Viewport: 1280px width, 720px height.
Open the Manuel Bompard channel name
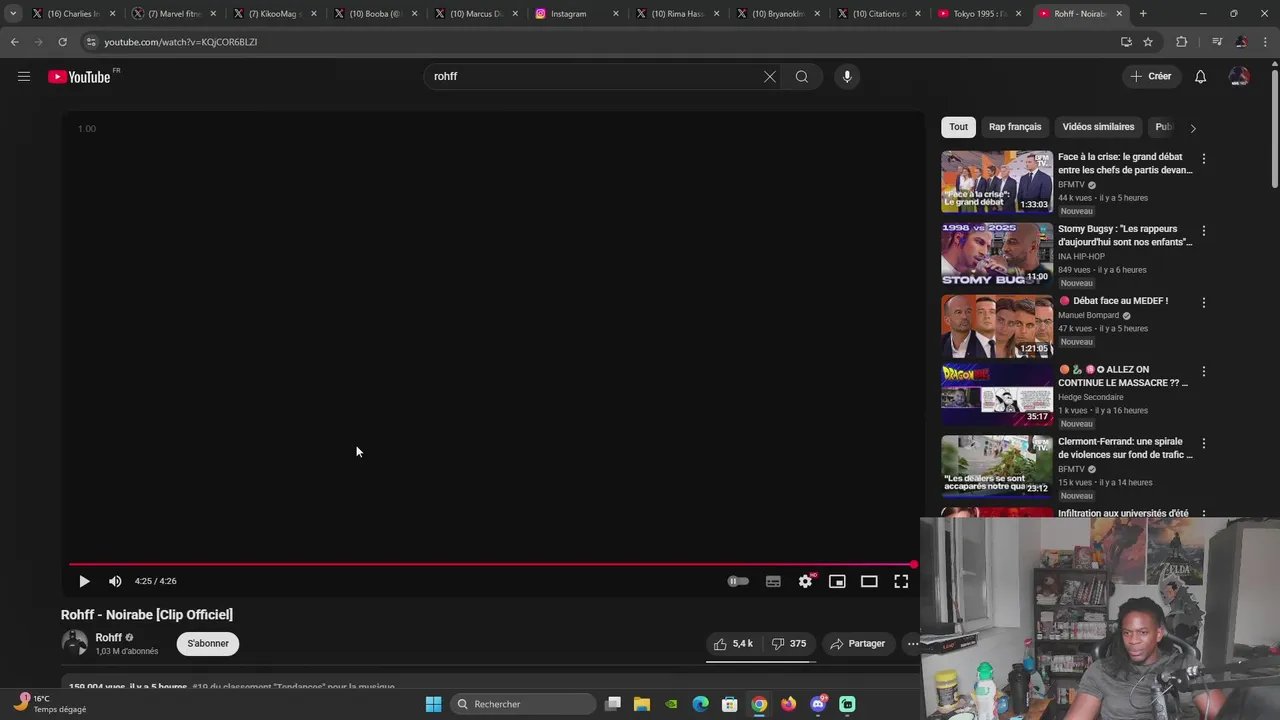pos(1088,316)
